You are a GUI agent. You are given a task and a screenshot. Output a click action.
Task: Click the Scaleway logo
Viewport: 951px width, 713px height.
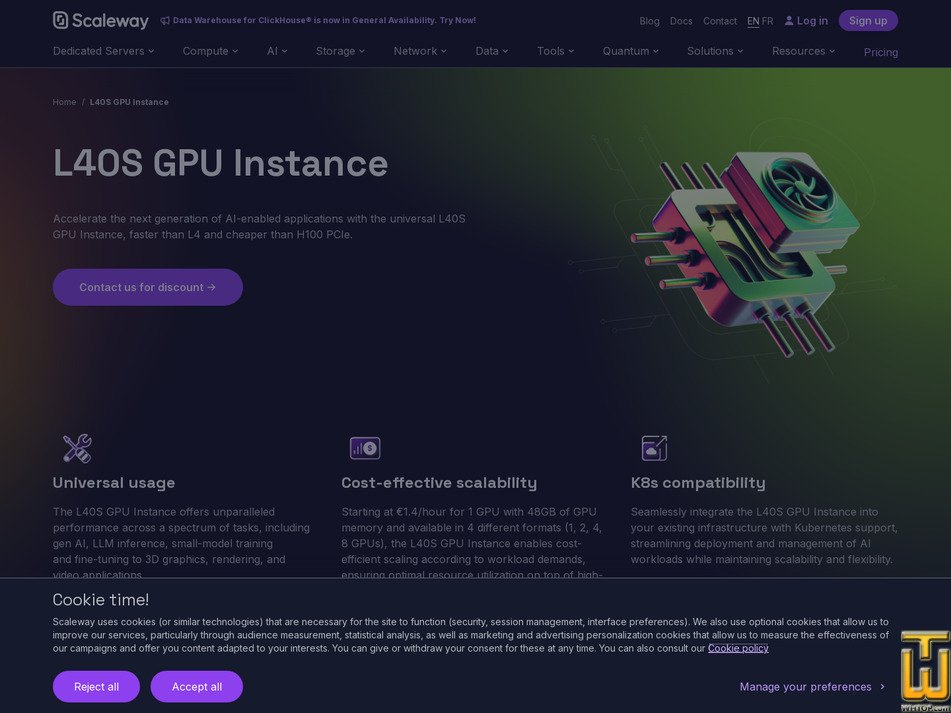pyautogui.click(x=101, y=21)
